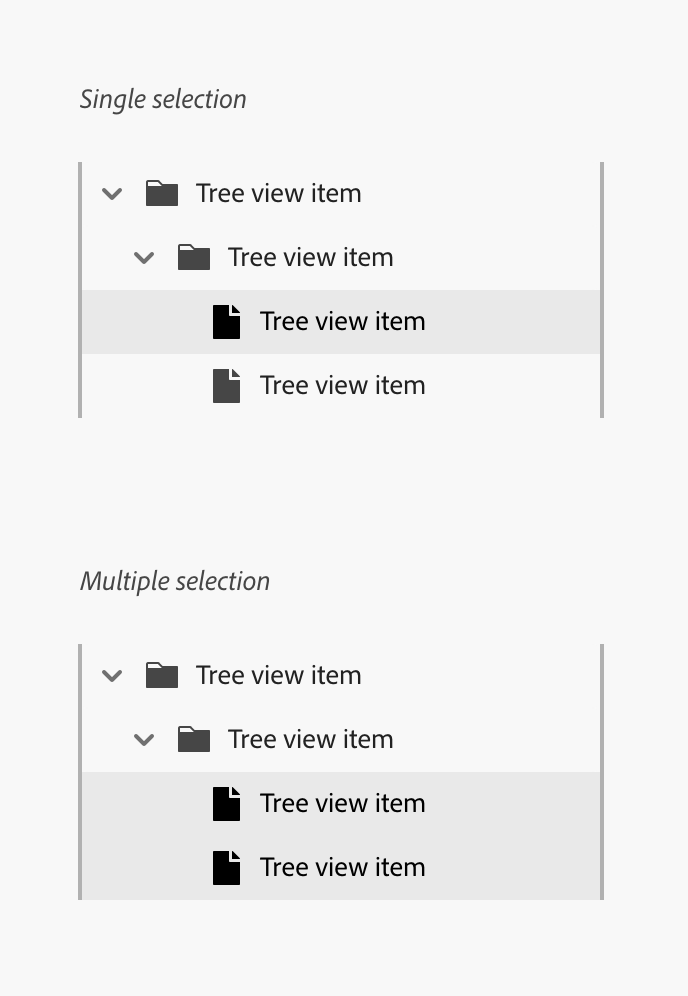Collapse the second-level chevron in multiple selection tree
The image size is (688, 996).
click(x=143, y=739)
